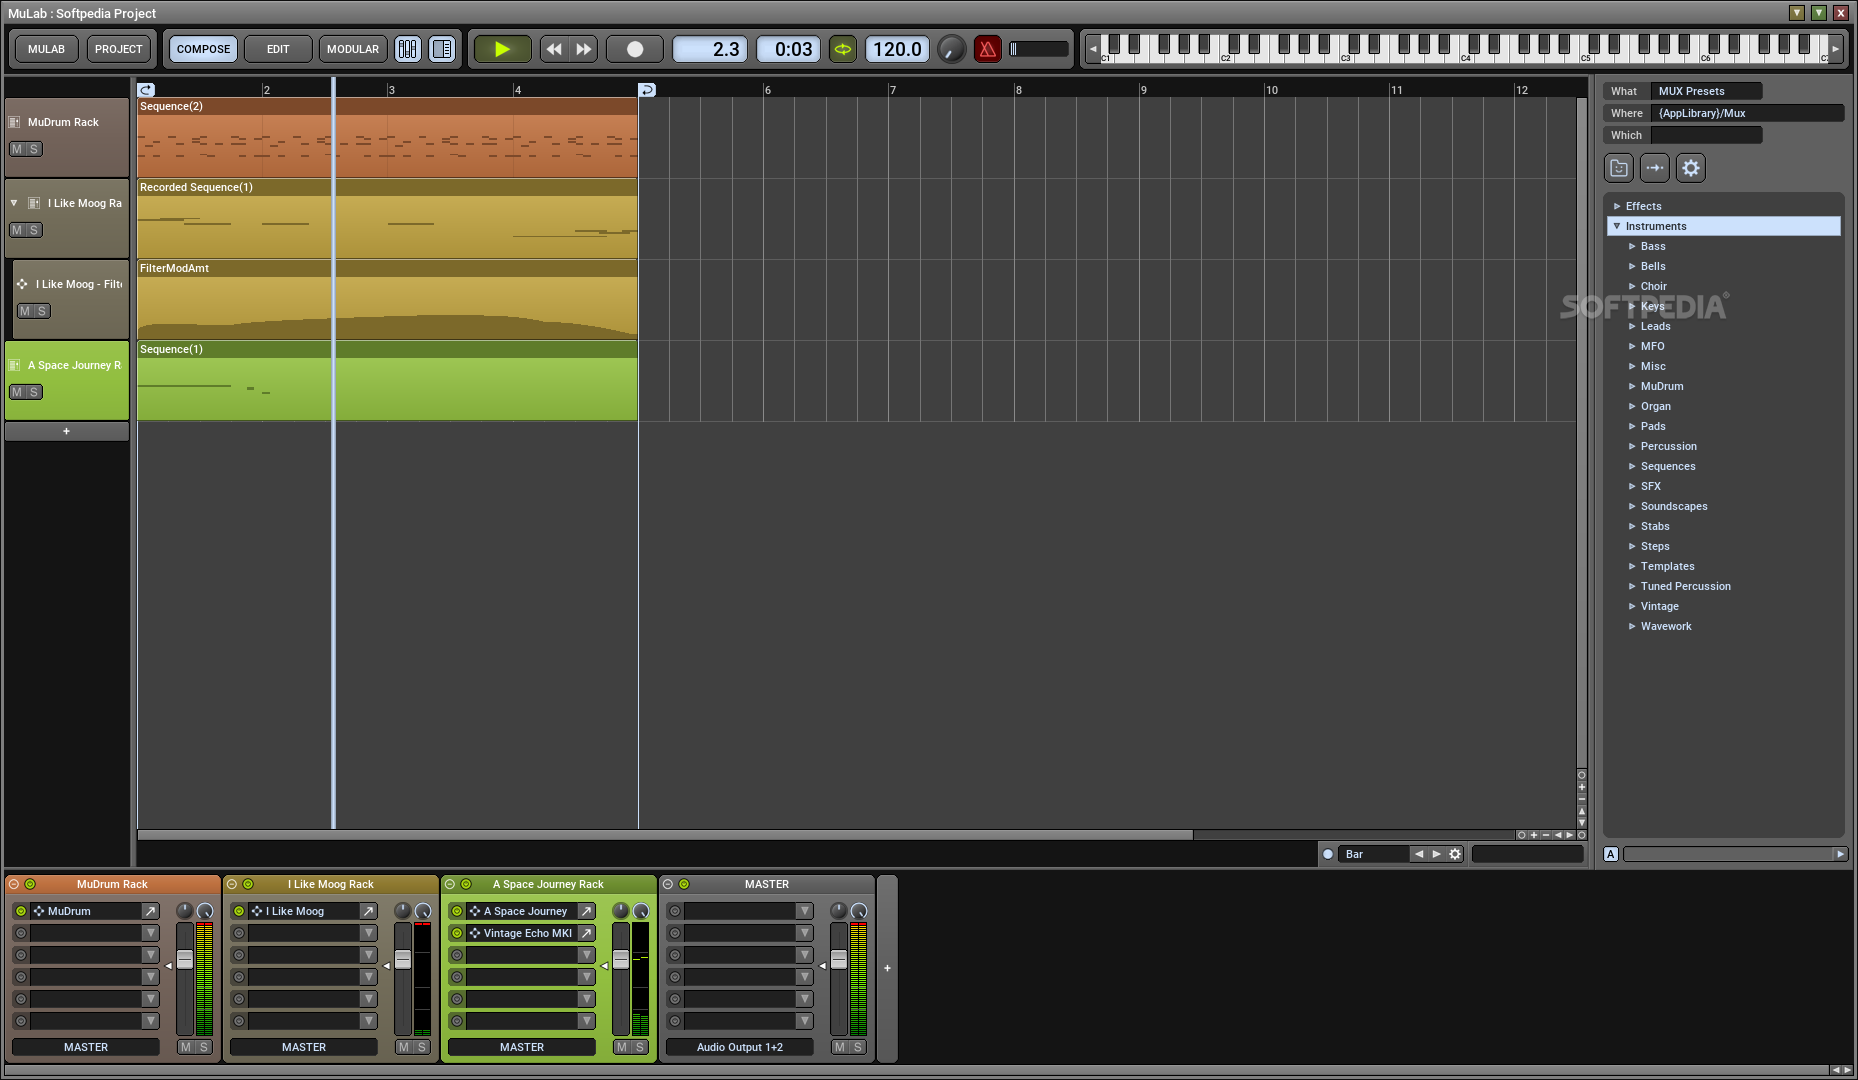This screenshot has height=1080, width=1858.
Task: Click the loop start marker in timeline
Action: tap(146, 90)
